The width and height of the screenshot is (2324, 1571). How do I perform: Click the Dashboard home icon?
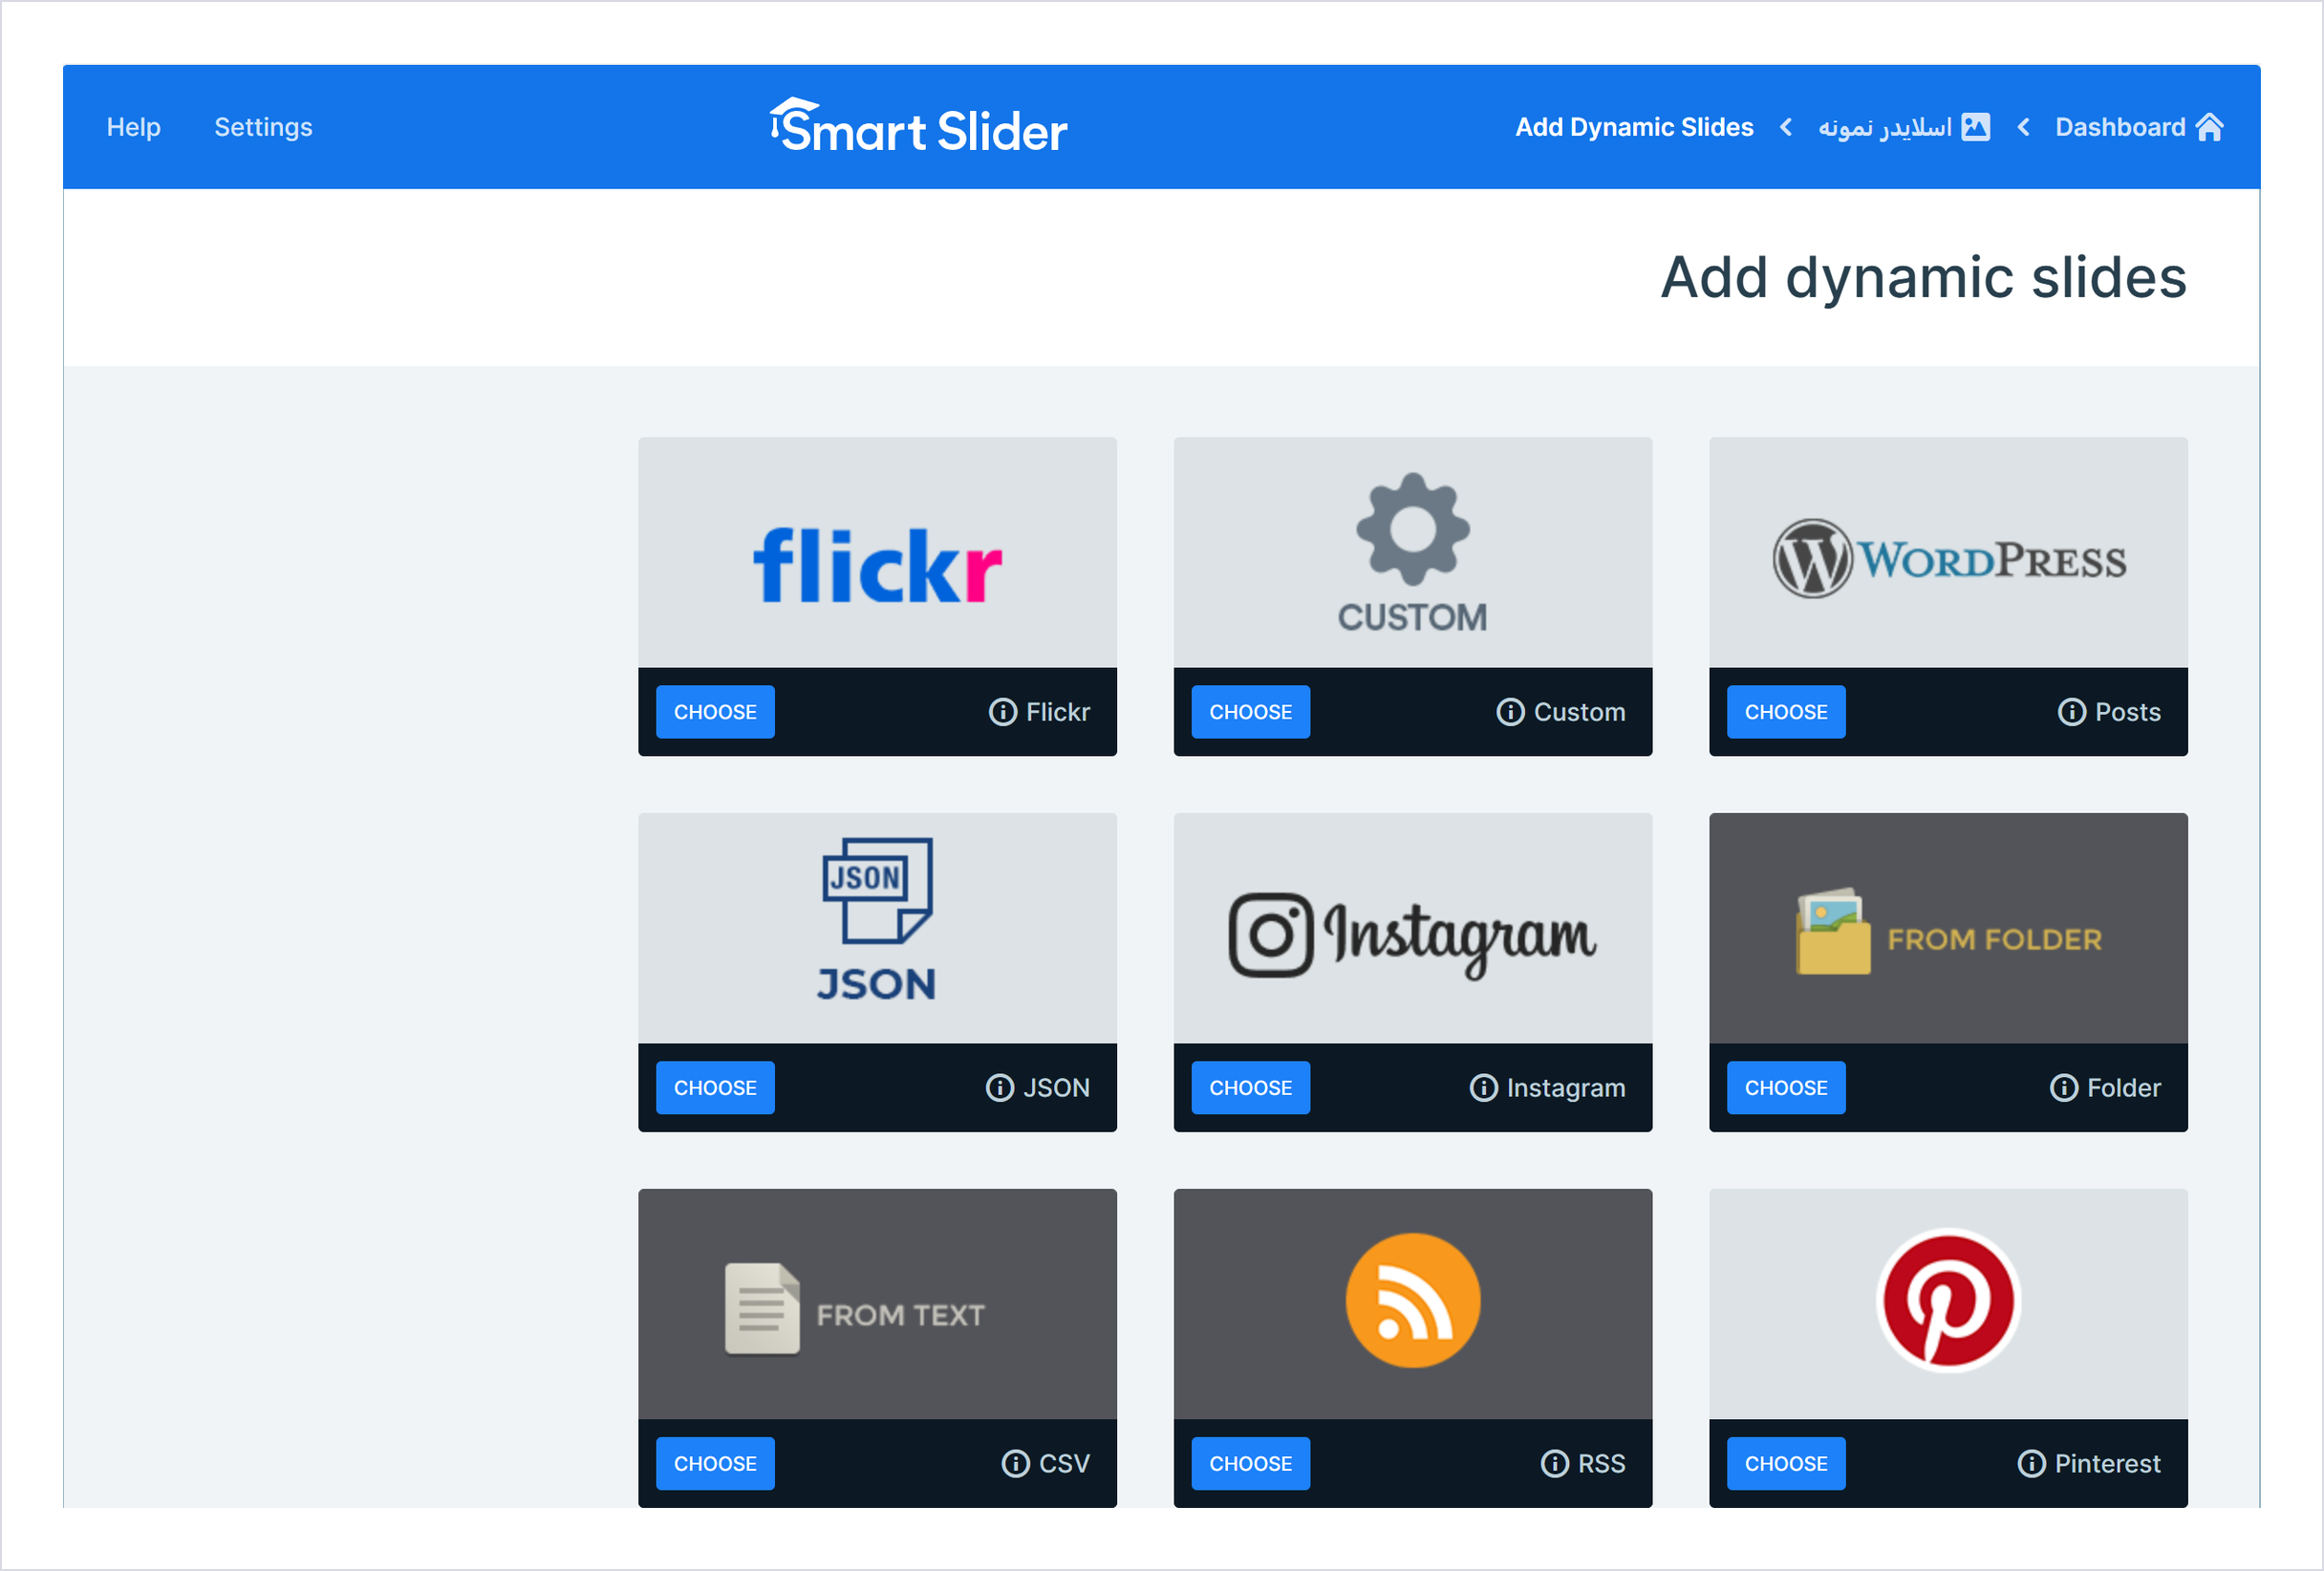(2209, 127)
